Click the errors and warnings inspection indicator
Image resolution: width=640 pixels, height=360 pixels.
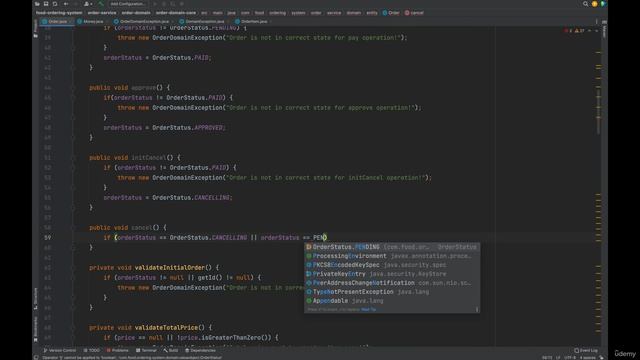click(575, 31)
